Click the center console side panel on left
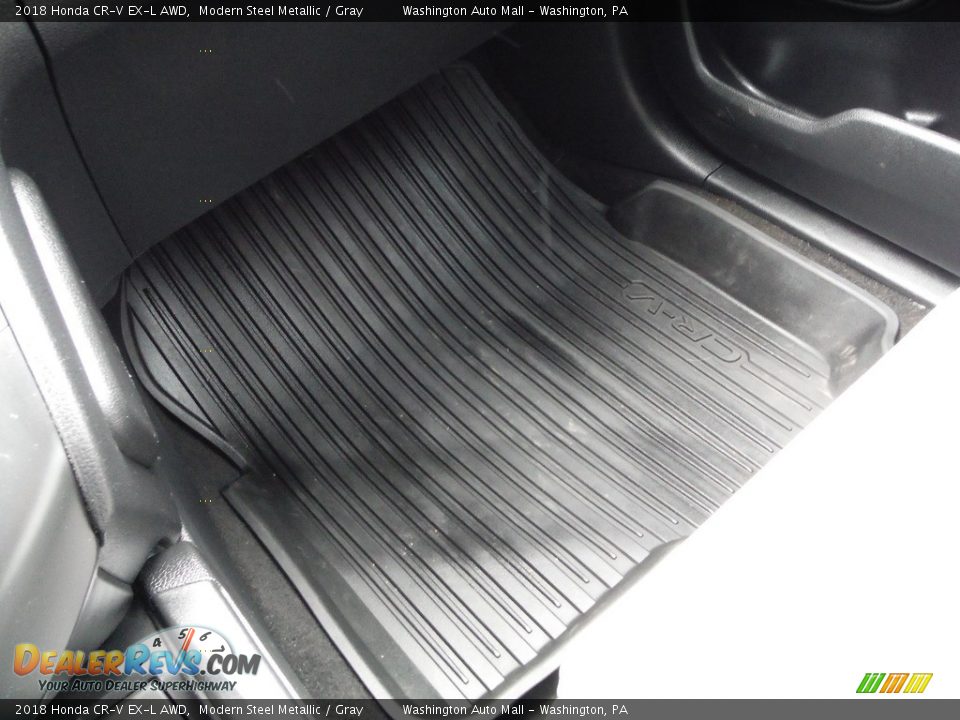Screen dimensions: 960x720 coord(50,450)
